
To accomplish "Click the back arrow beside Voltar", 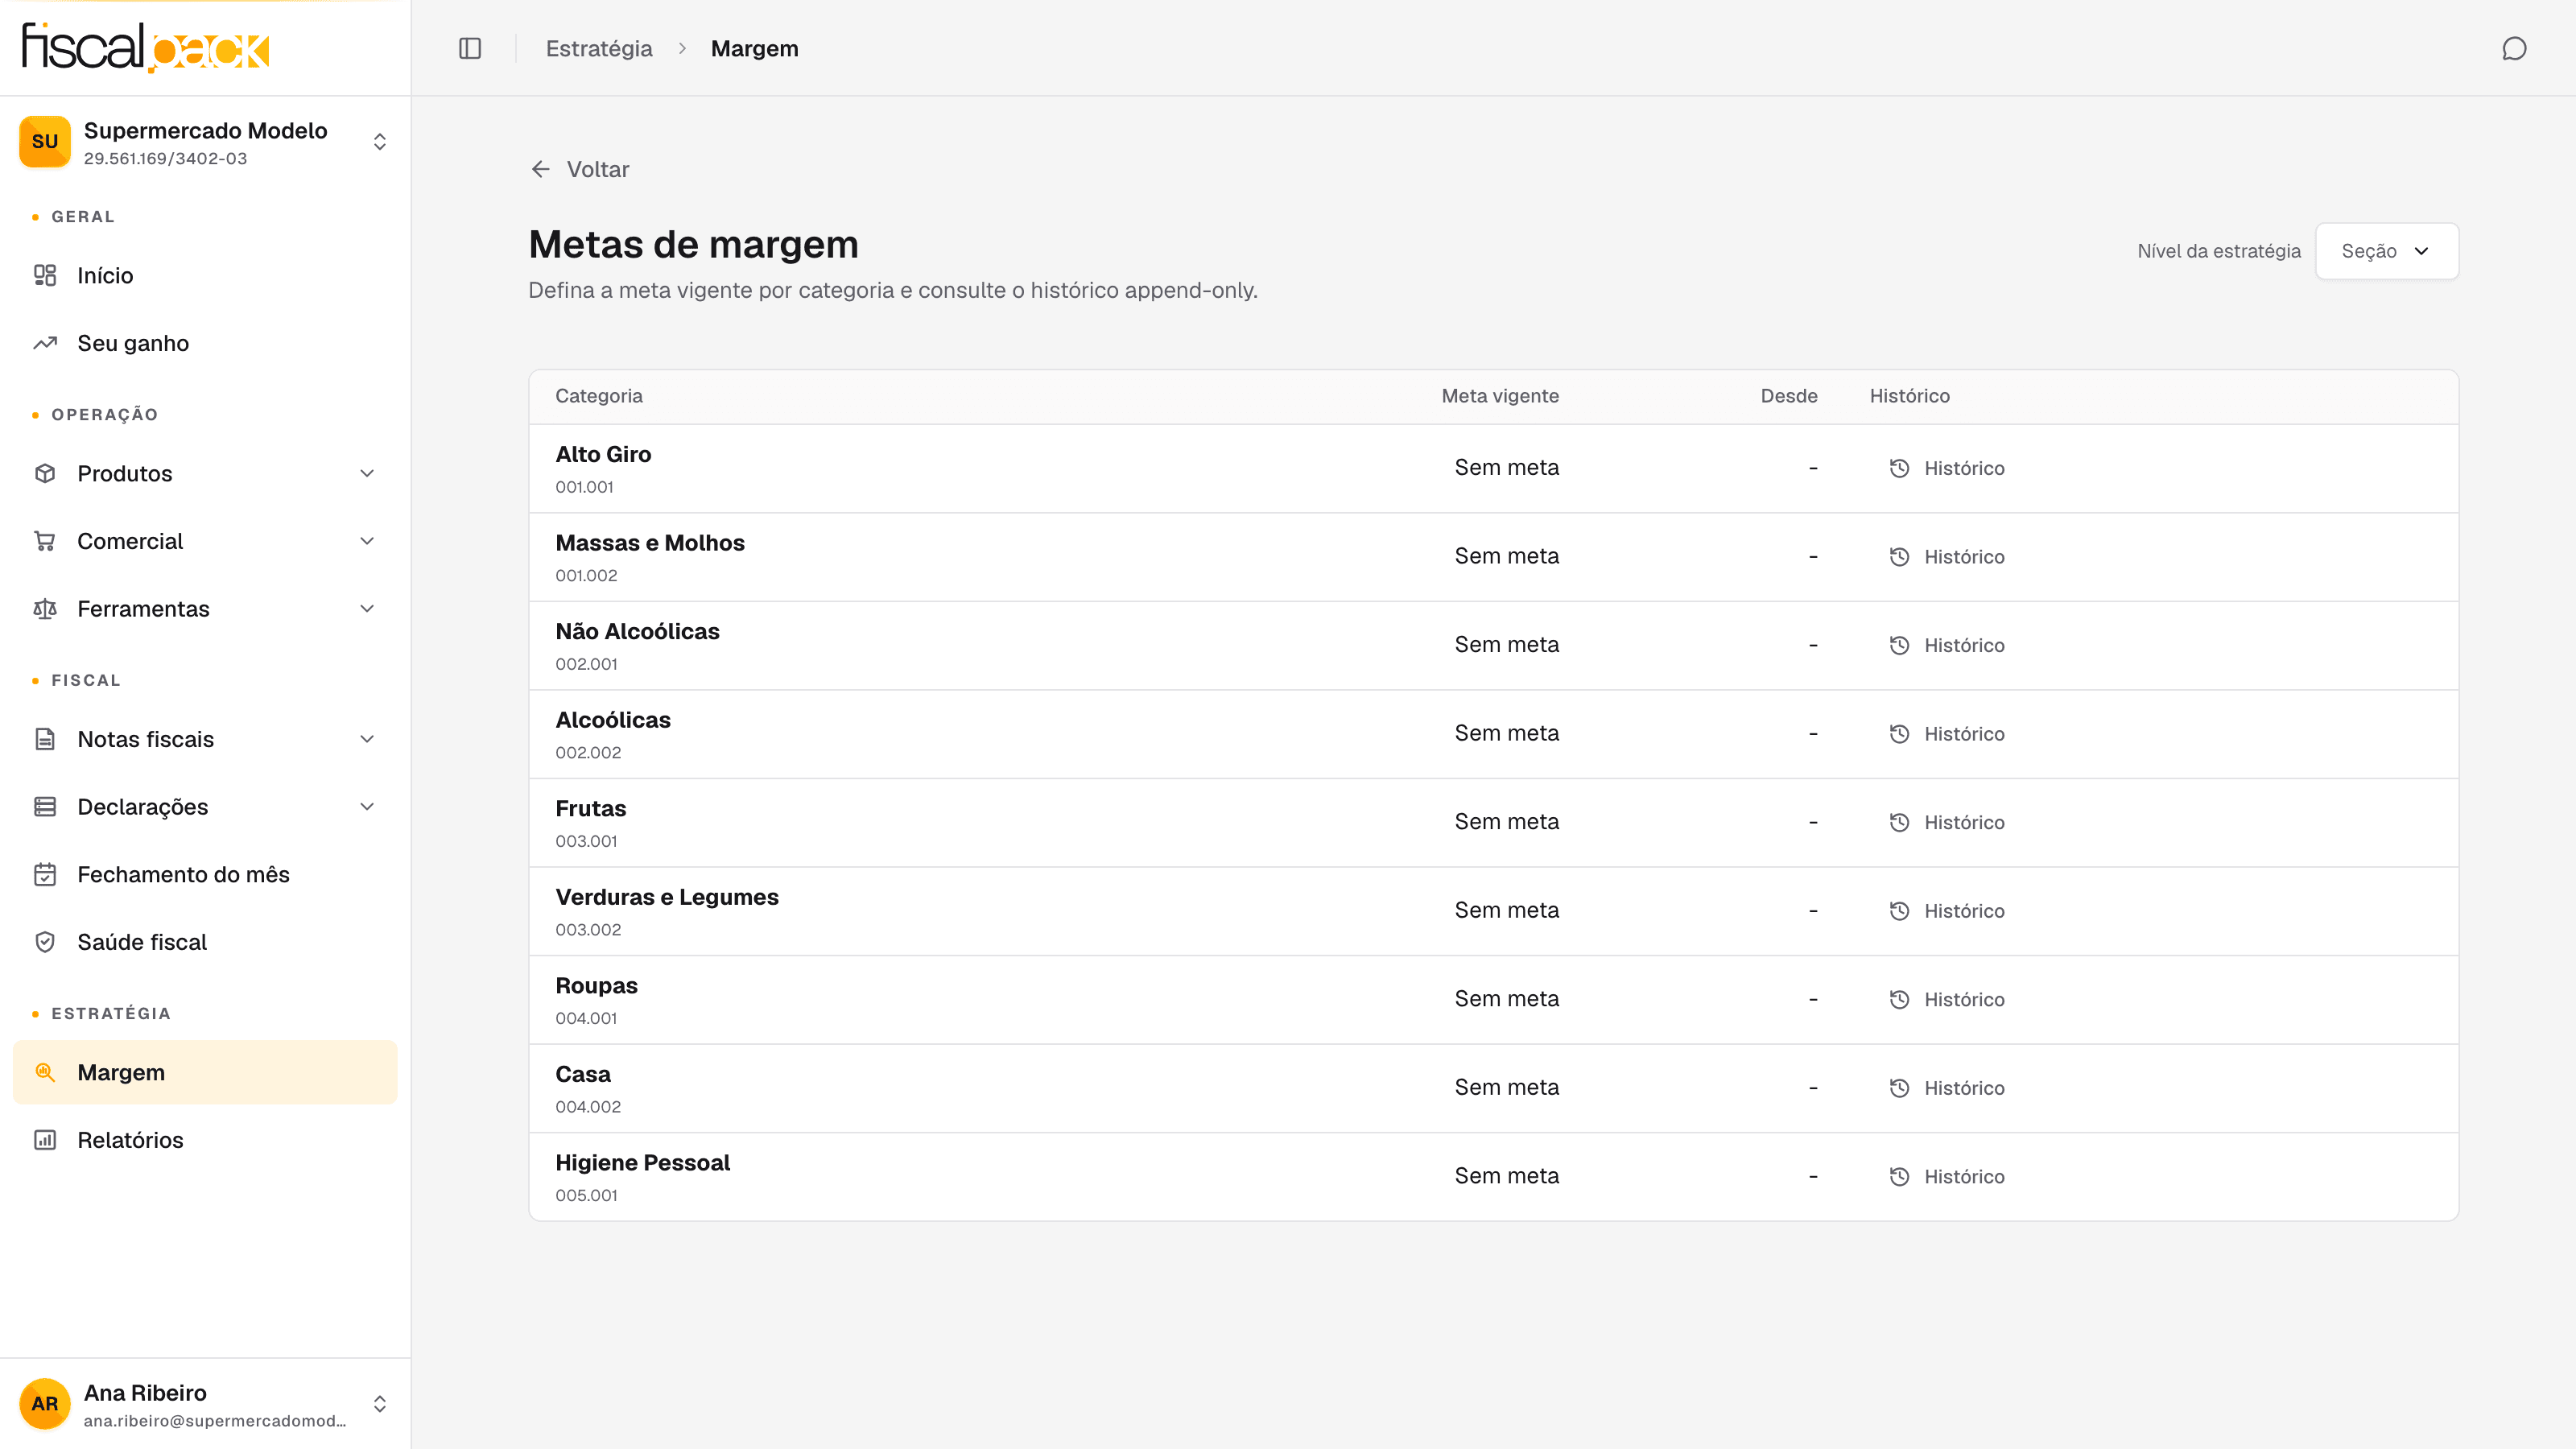I will pyautogui.click(x=540, y=169).
